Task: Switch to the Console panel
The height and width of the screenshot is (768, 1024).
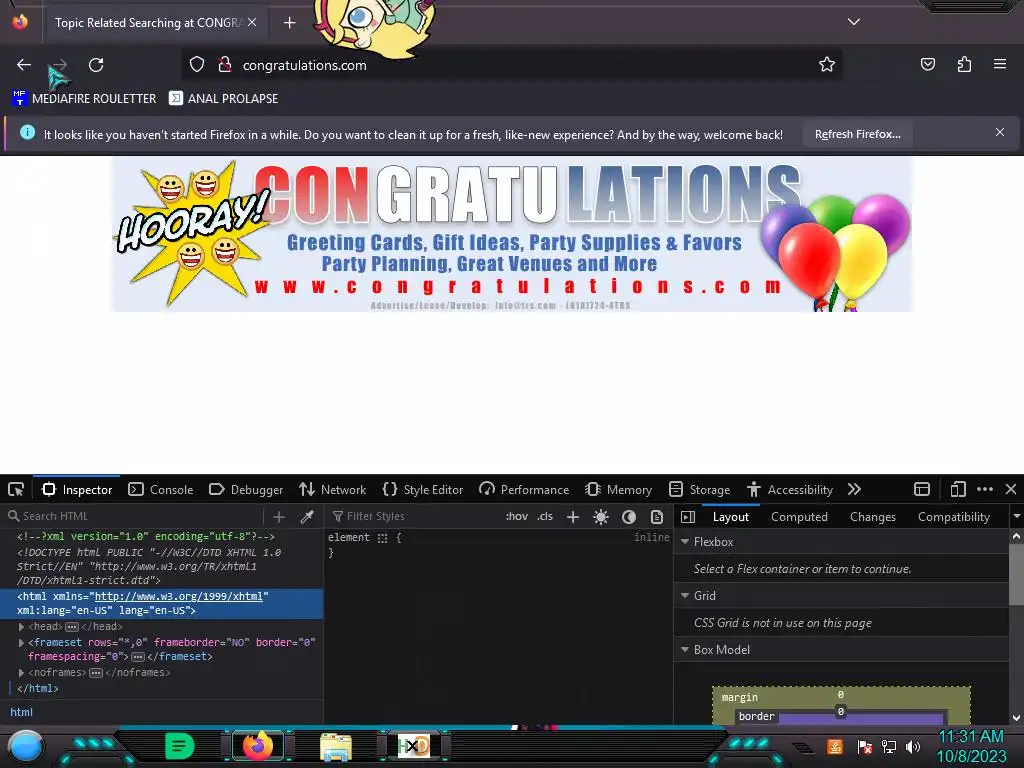Action: click(x=161, y=490)
